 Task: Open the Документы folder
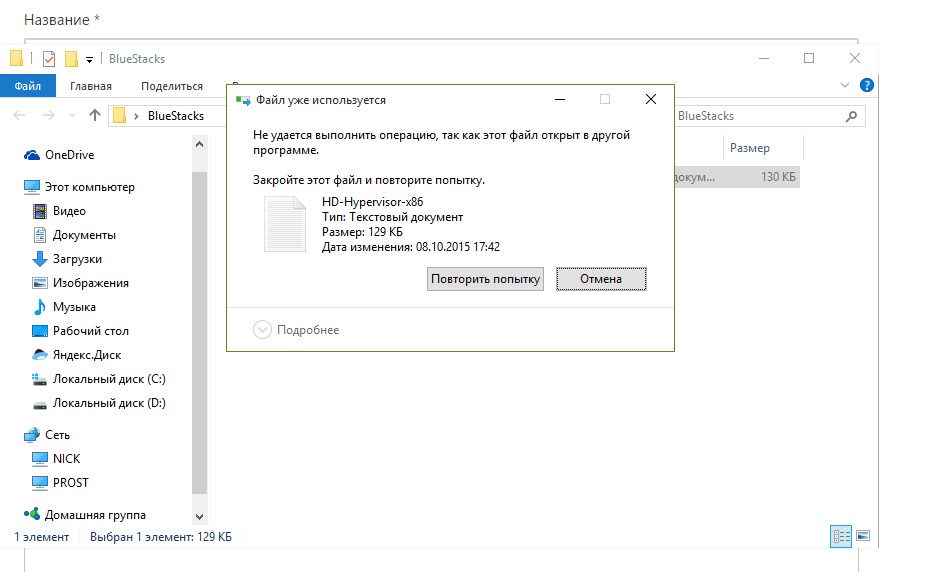tap(84, 235)
